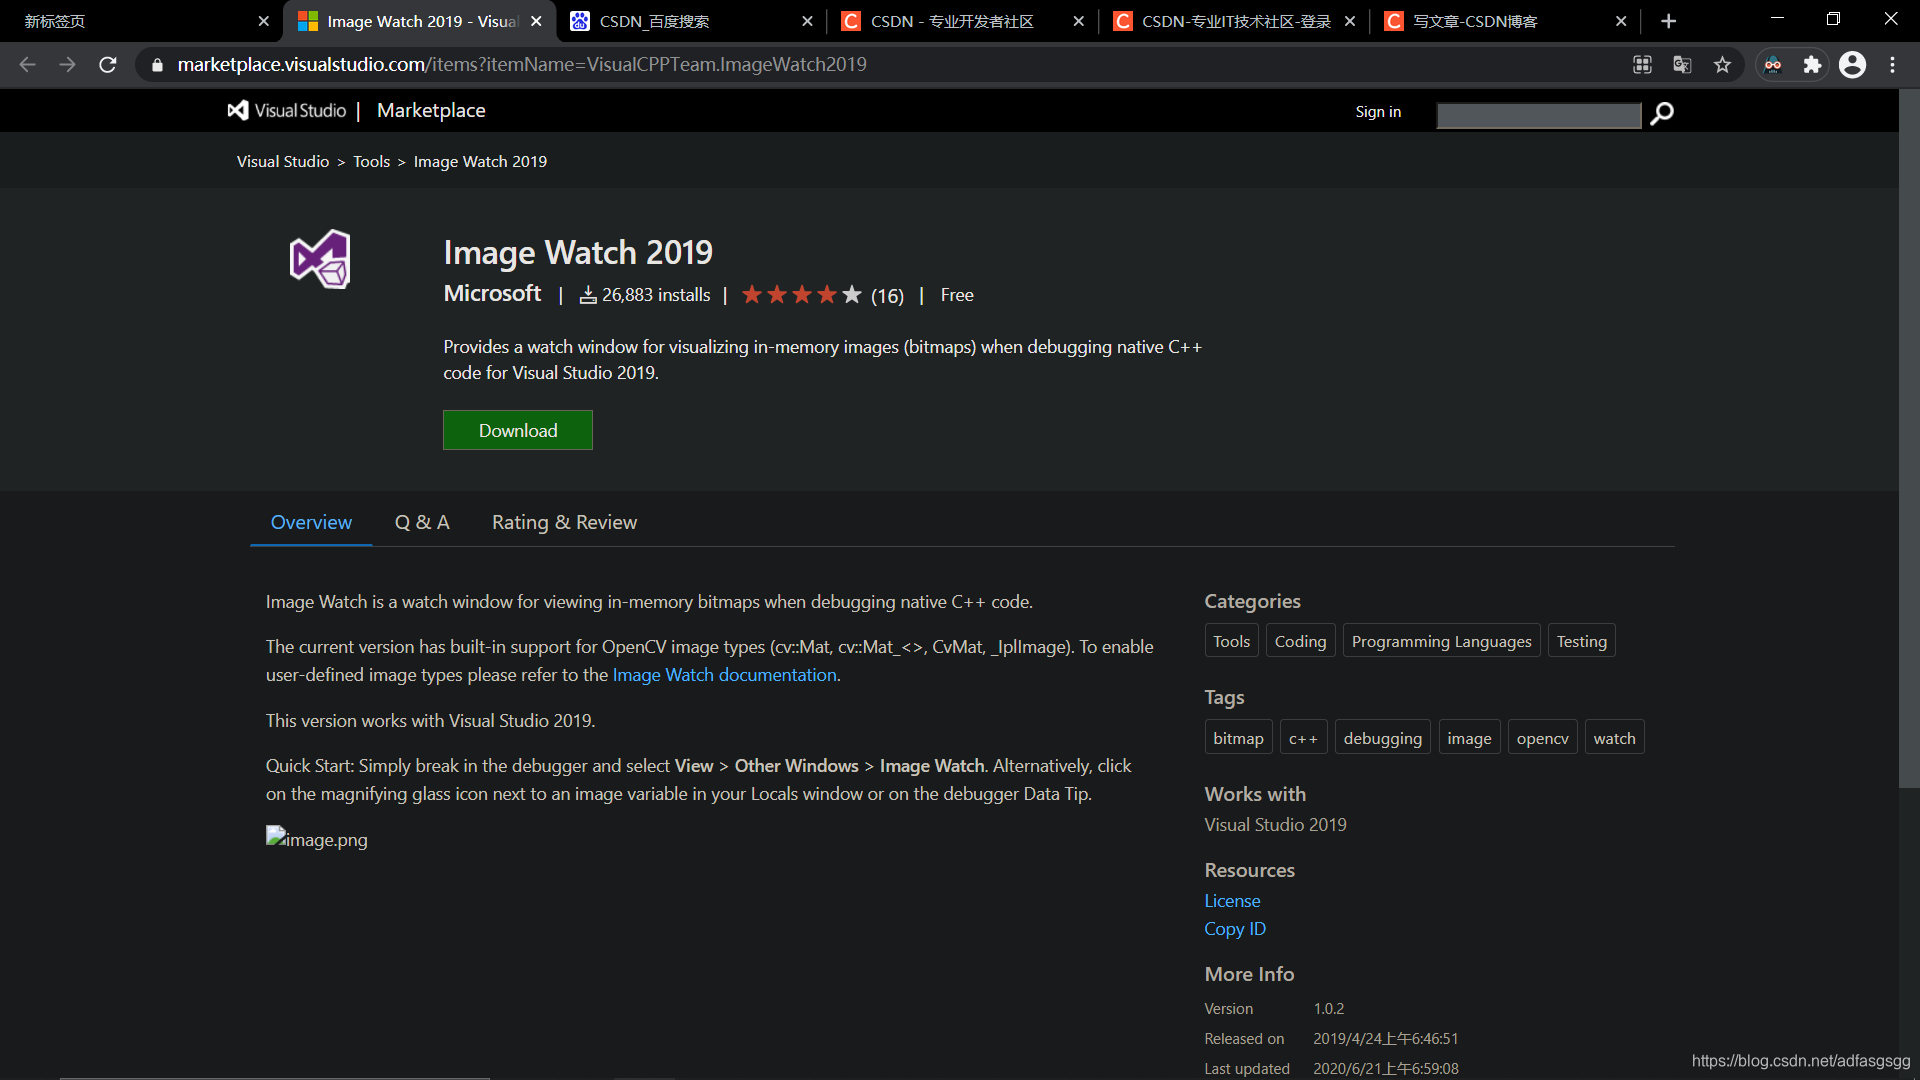The height and width of the screenshot is (1080, 1920).
Task: Select the opencv tag
Action: click(1542, 738)
